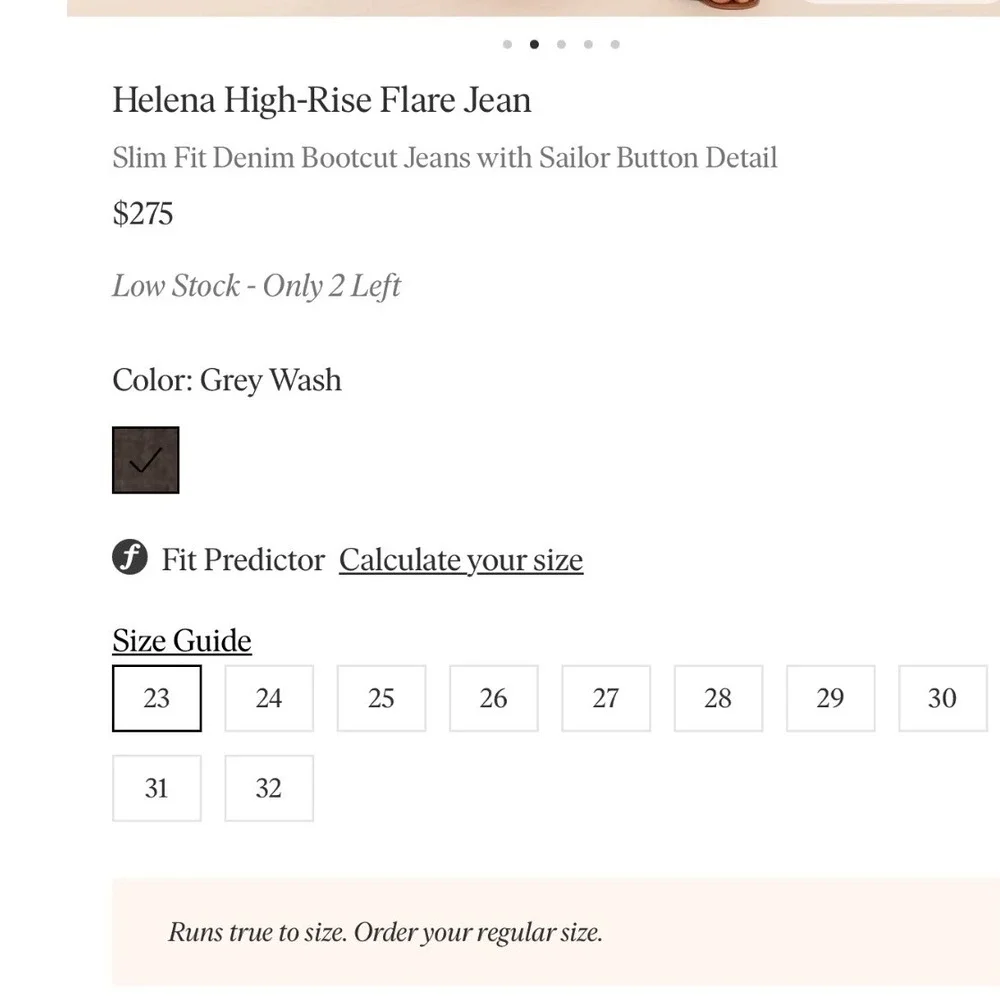The image size is (1000, 1000).
Task: Select size 28
Action: pyautogui.click(x=718, y=698)
